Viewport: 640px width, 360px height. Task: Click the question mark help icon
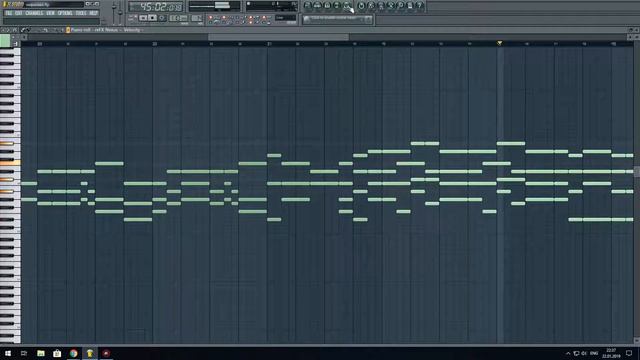[x=420, y=6]
